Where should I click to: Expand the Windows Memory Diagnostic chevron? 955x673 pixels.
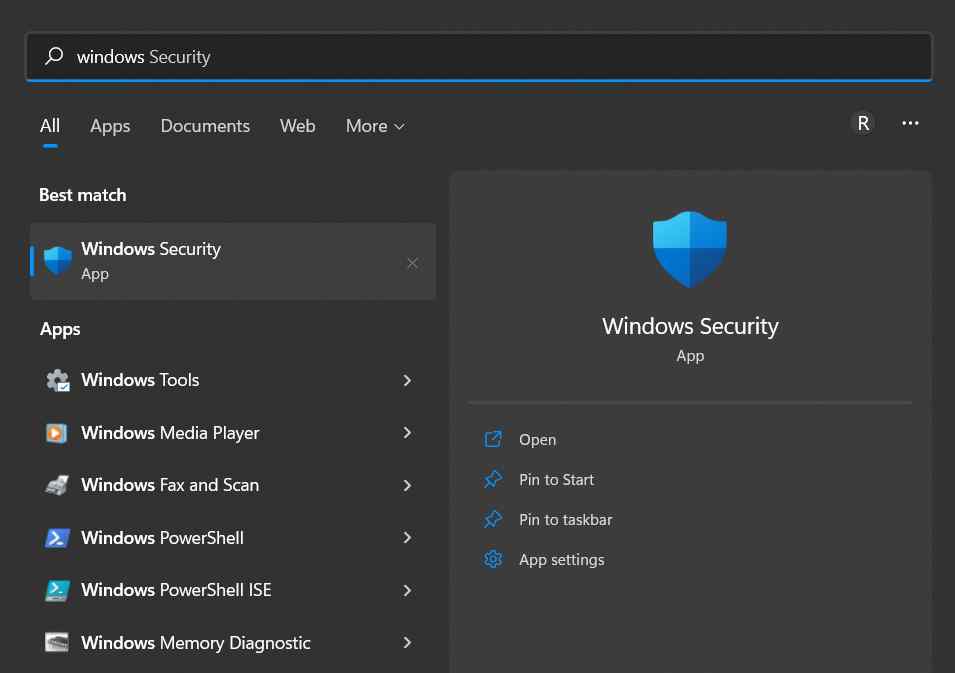(x=407, y=643)
